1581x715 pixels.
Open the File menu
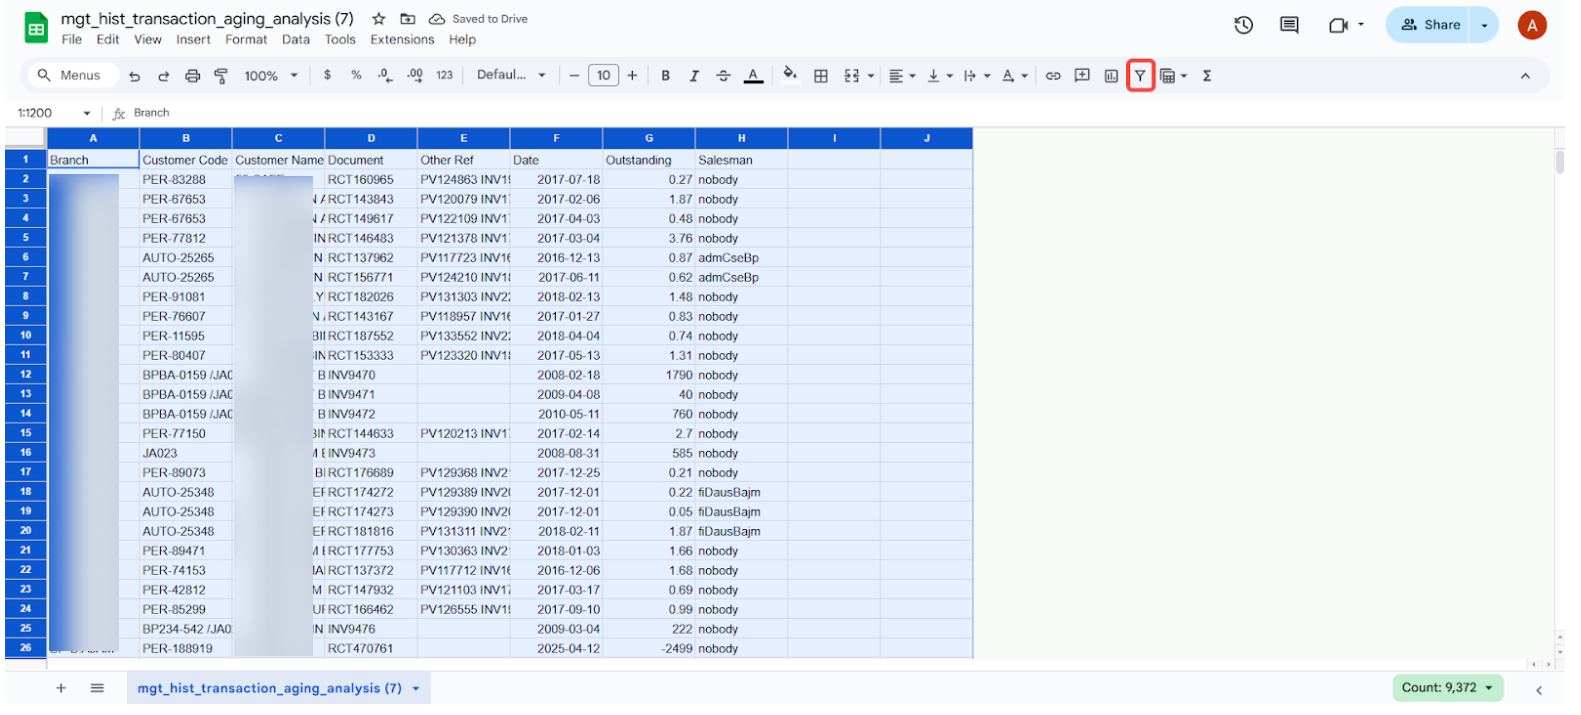coord(72,40)
